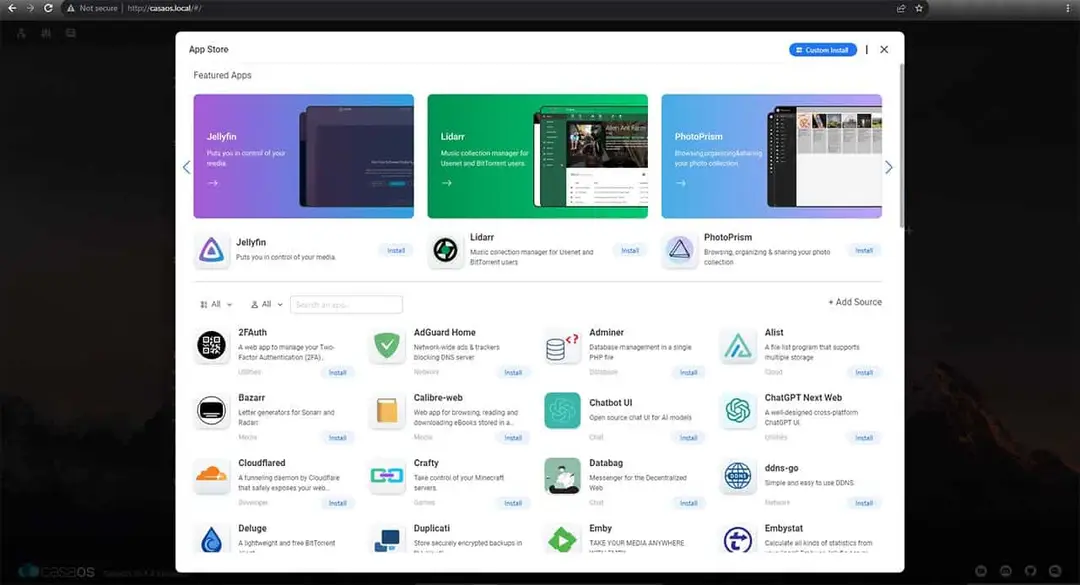
Task: Show next featured apps
Action: (x=889, y=167)
